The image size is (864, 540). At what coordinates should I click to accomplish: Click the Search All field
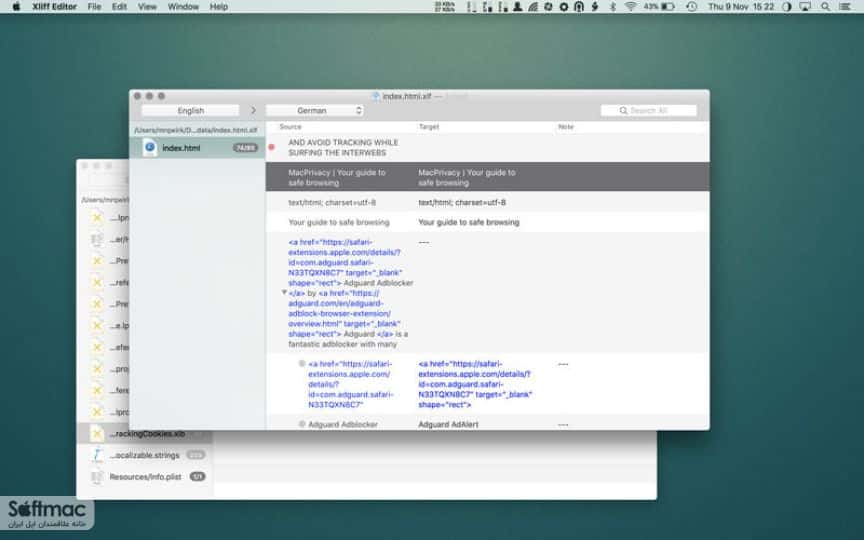click(649, 111)
